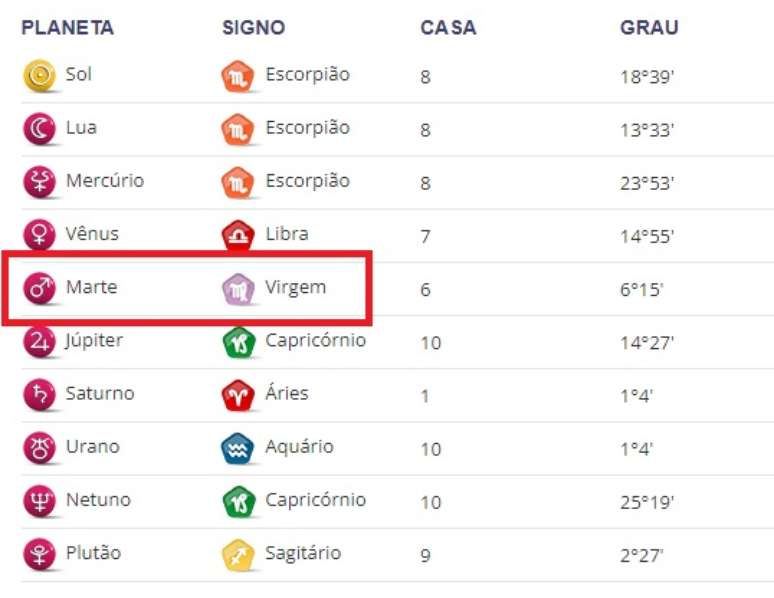Click the Lua crescent moon icon
This screenshot has width=774, height=598.
(39, 130)
